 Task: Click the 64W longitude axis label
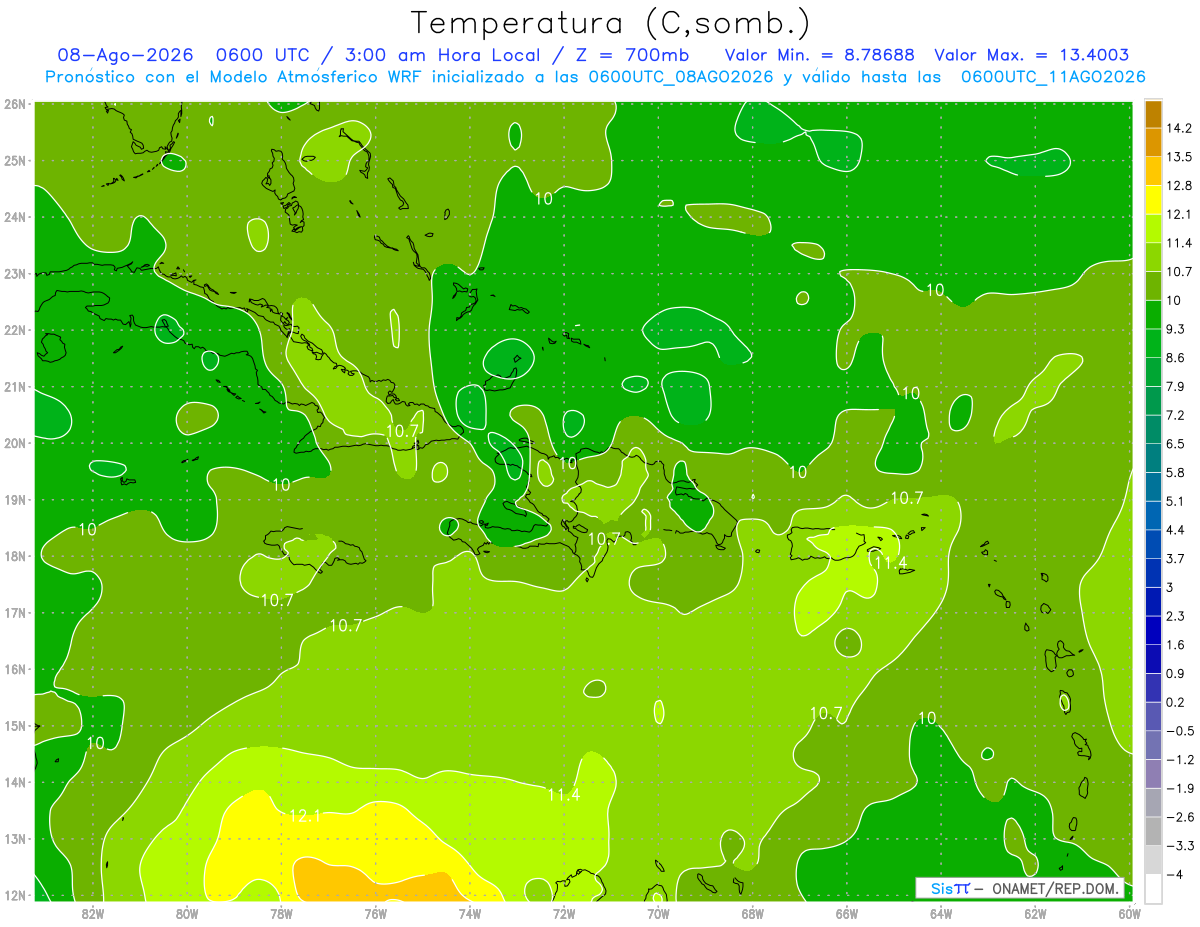pos(941,913)
